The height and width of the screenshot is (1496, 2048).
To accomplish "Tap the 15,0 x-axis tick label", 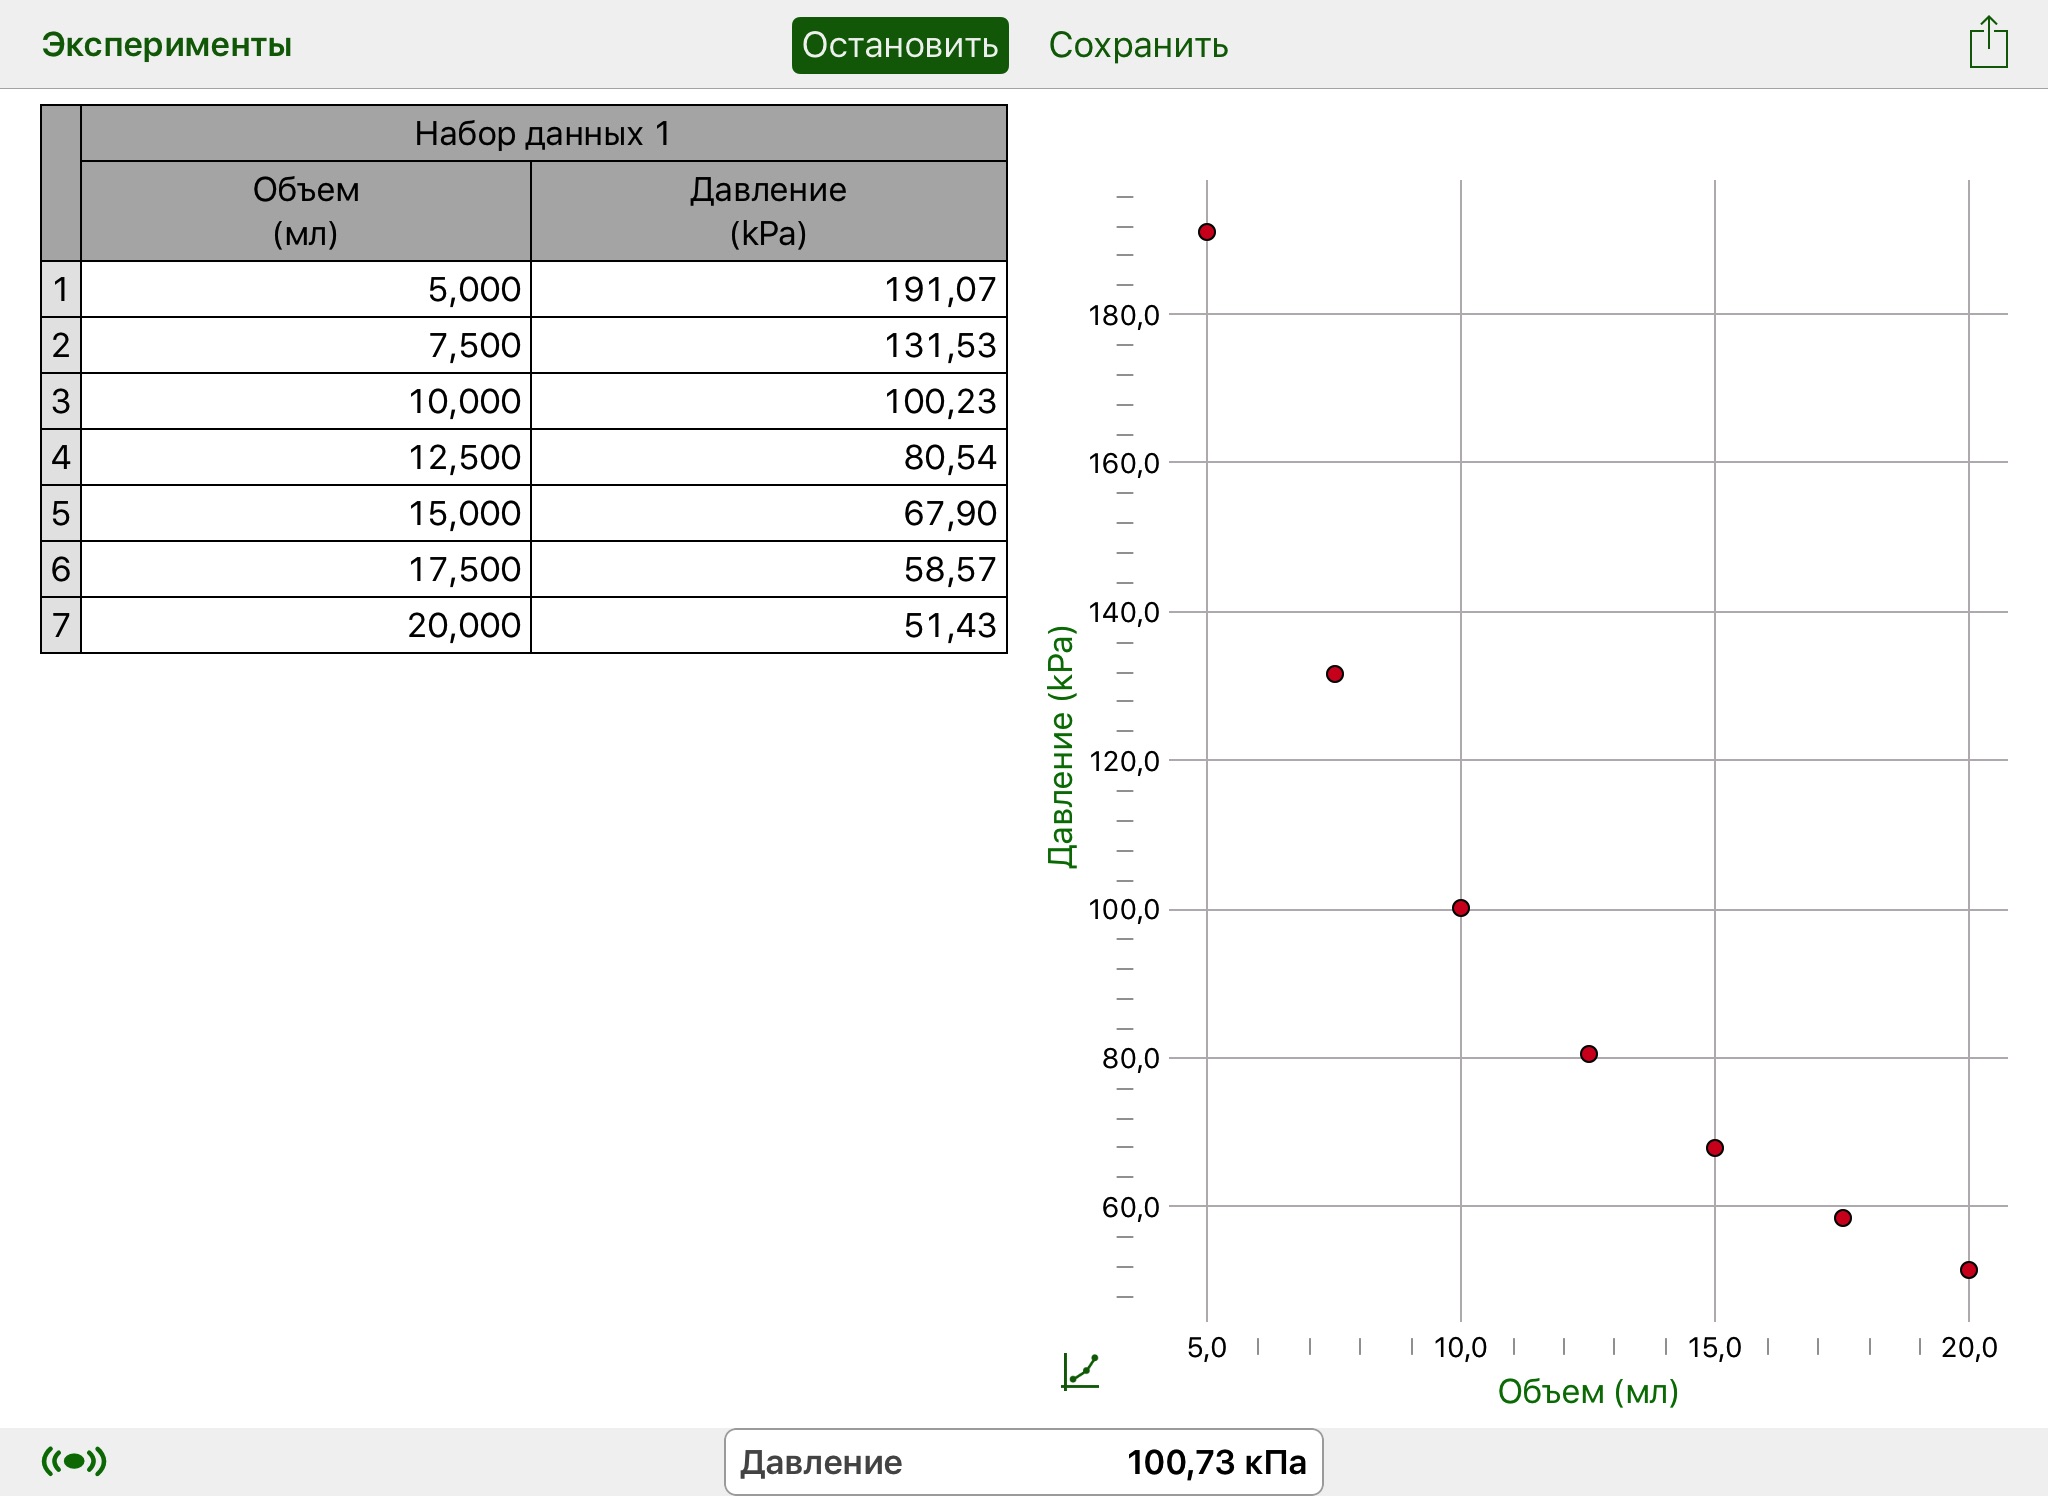I will (1715, 1348).
